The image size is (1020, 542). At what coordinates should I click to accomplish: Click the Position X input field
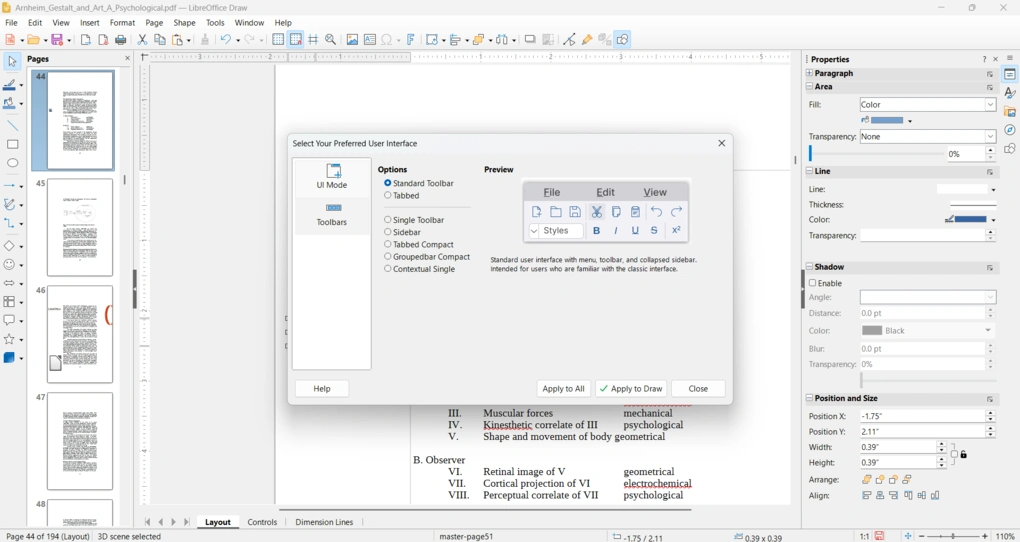(922, 416)
